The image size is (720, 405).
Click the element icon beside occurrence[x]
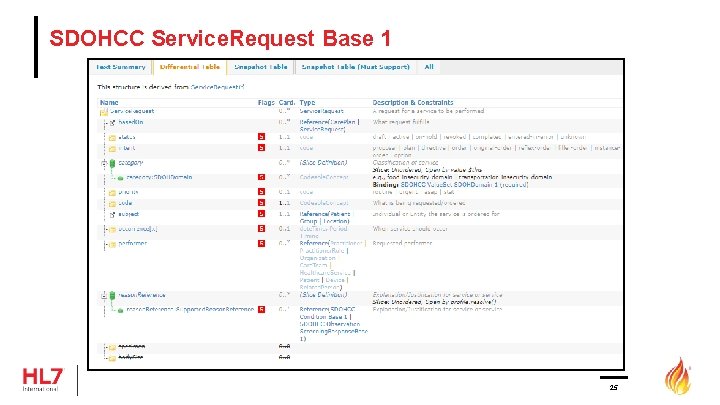pos(112,229)
